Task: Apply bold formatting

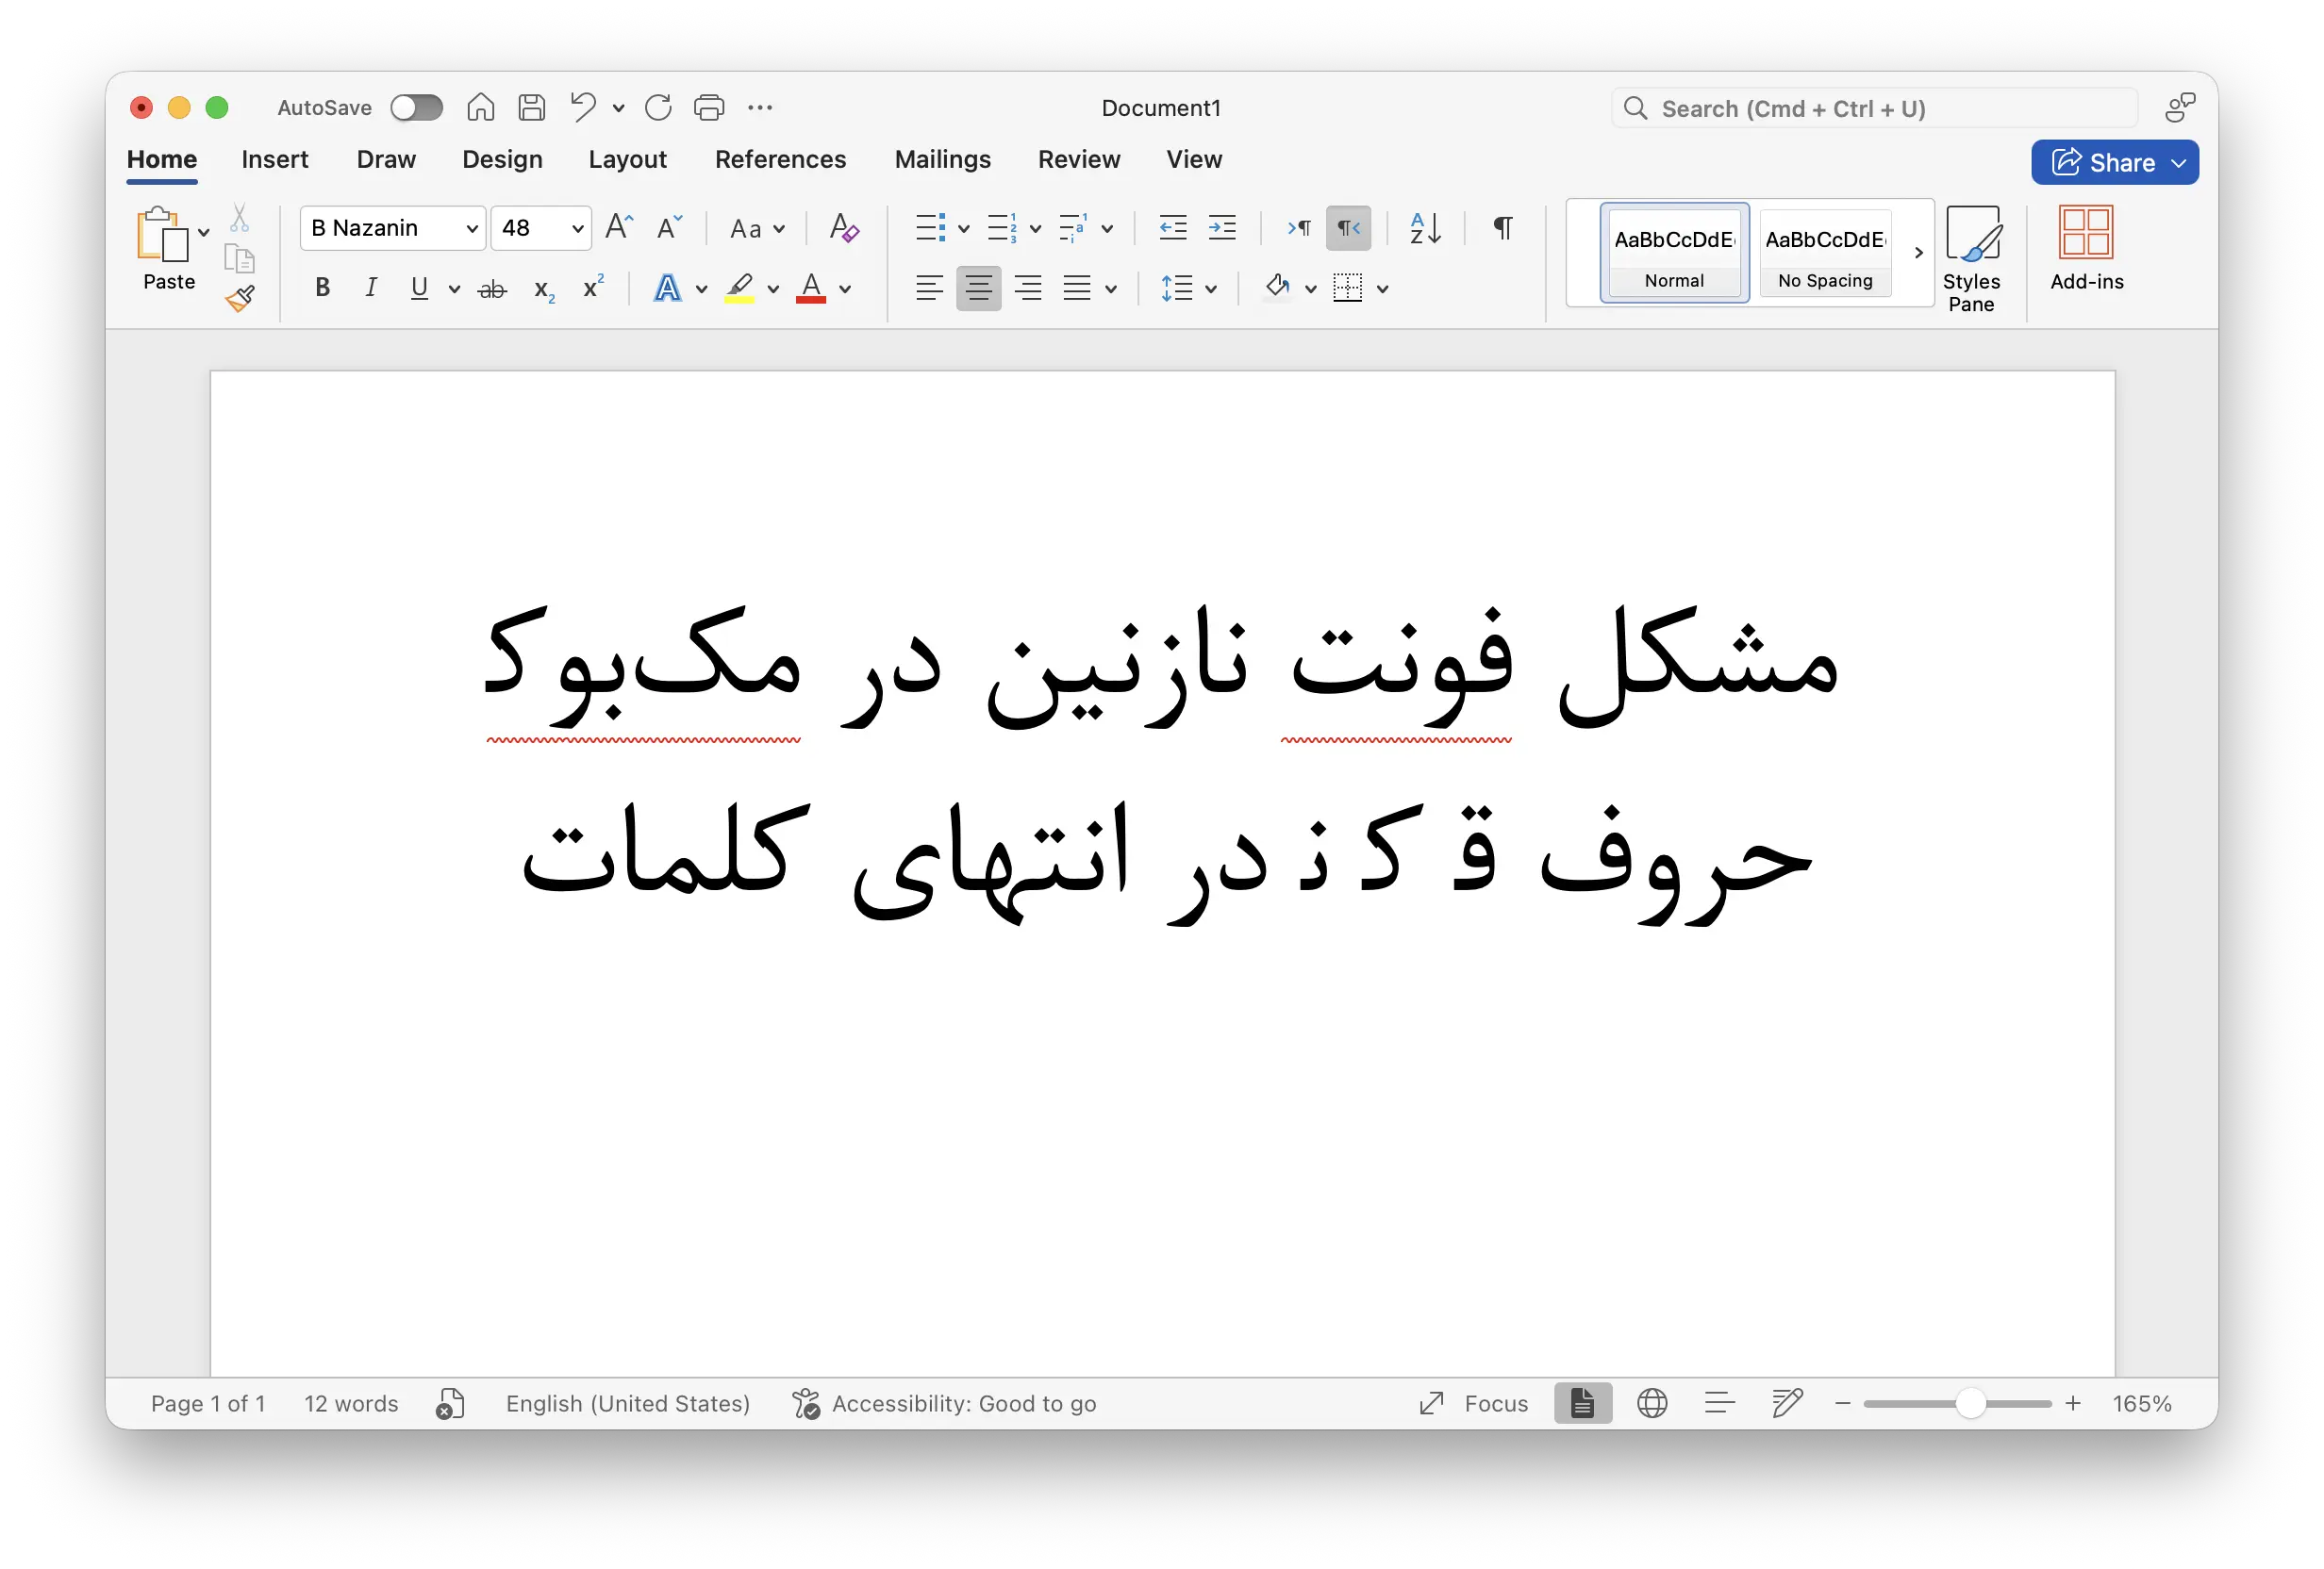Action: click(322, 288)
